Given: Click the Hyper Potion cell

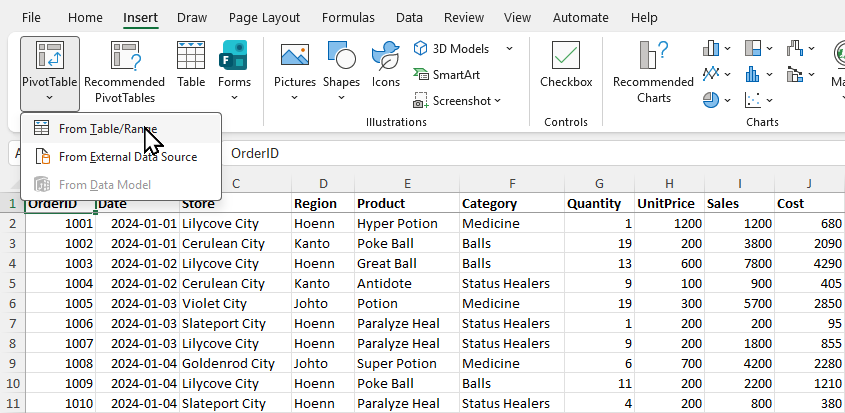Looking at the screenshot, I should pos(407,223).
